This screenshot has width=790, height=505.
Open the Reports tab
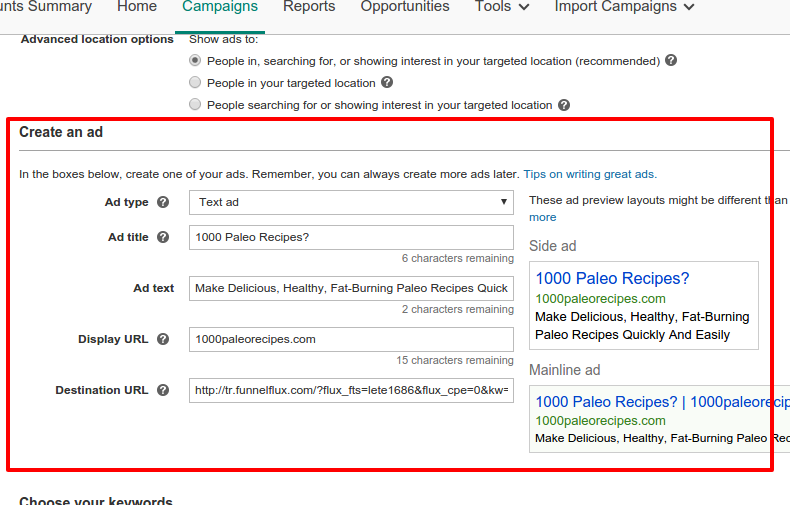coord(309,7)
